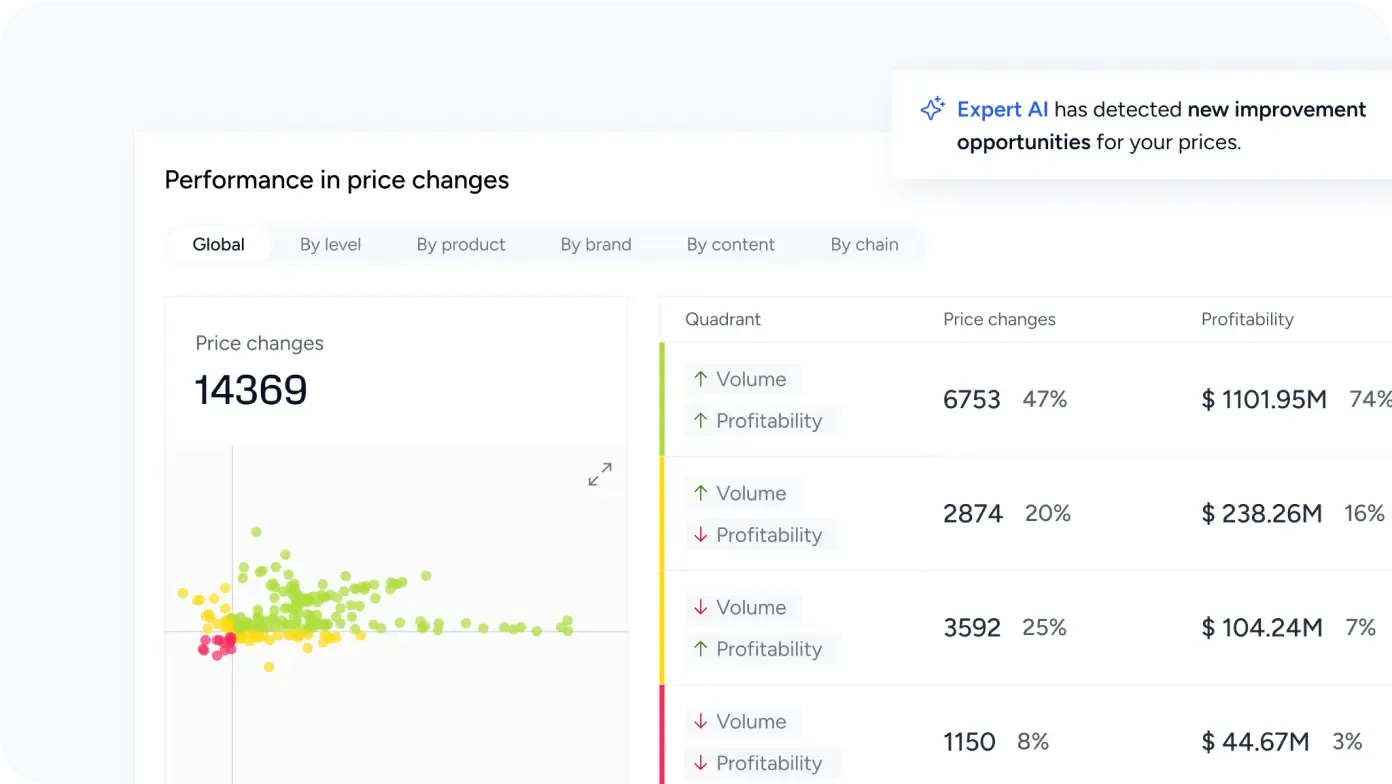Click red down arrow in fourth row Profitability
1392x784 pixels.
[x=700, y=763]
